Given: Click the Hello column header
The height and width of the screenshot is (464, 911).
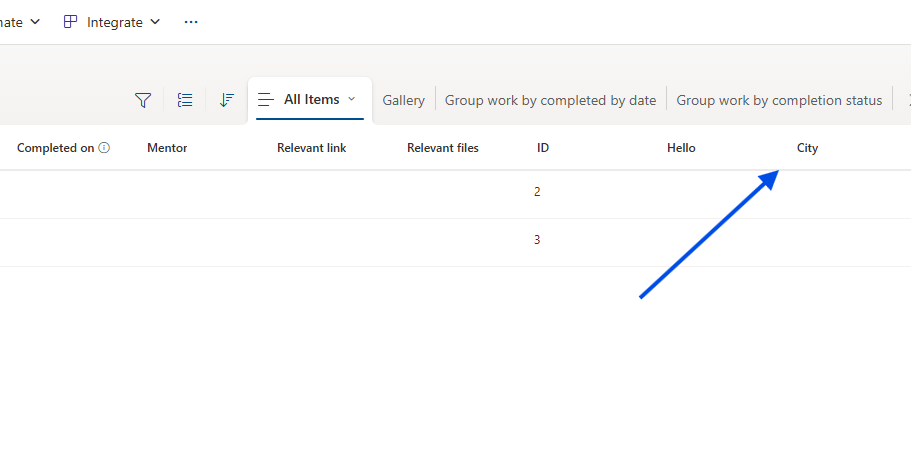Looking at the screenshot, I should coord(681,148).
